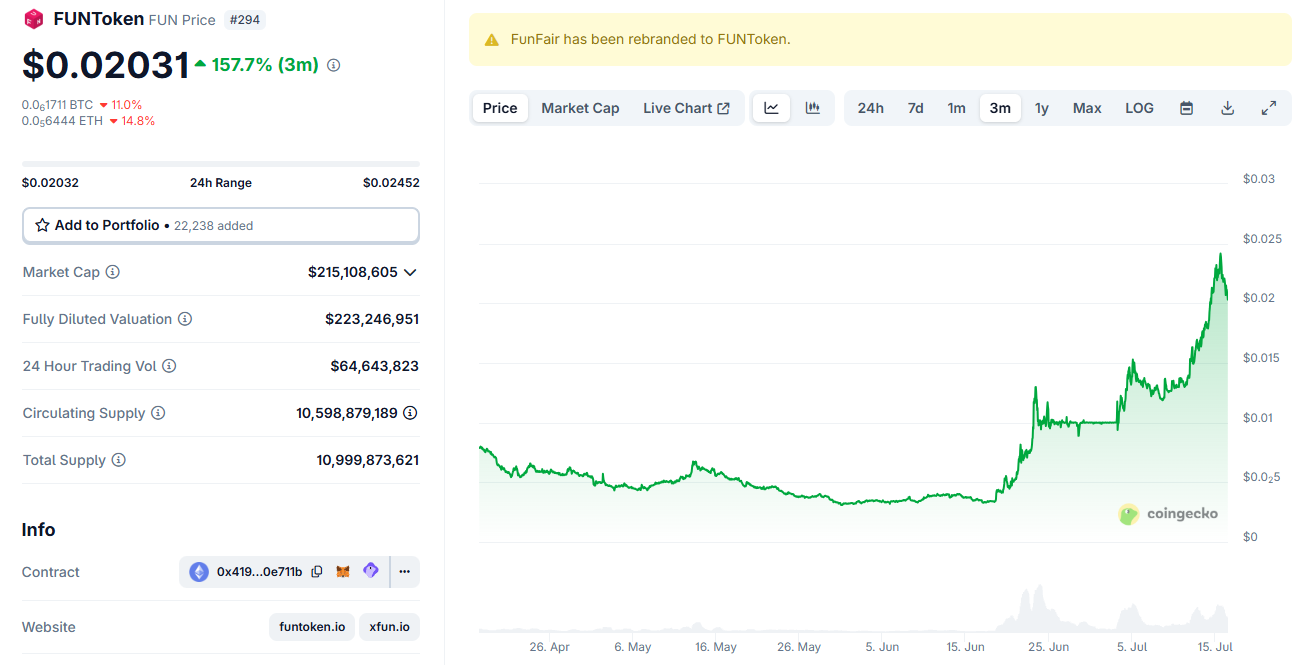Click the $223,246,951 valuation value
1311x665 pixels.
coord(372,319)
